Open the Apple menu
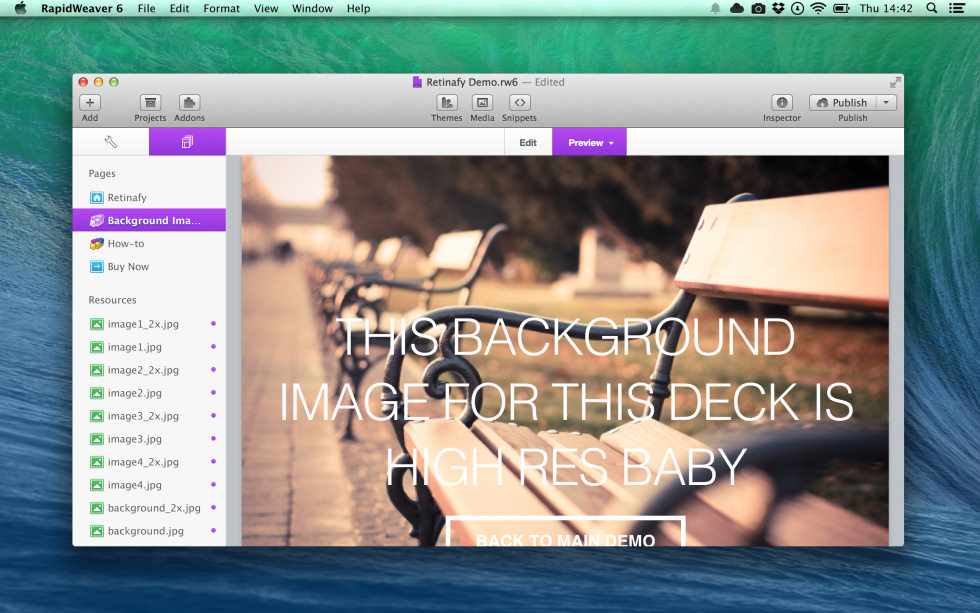Viewport: 980px width, 613px height. click(x=20, y=8)
